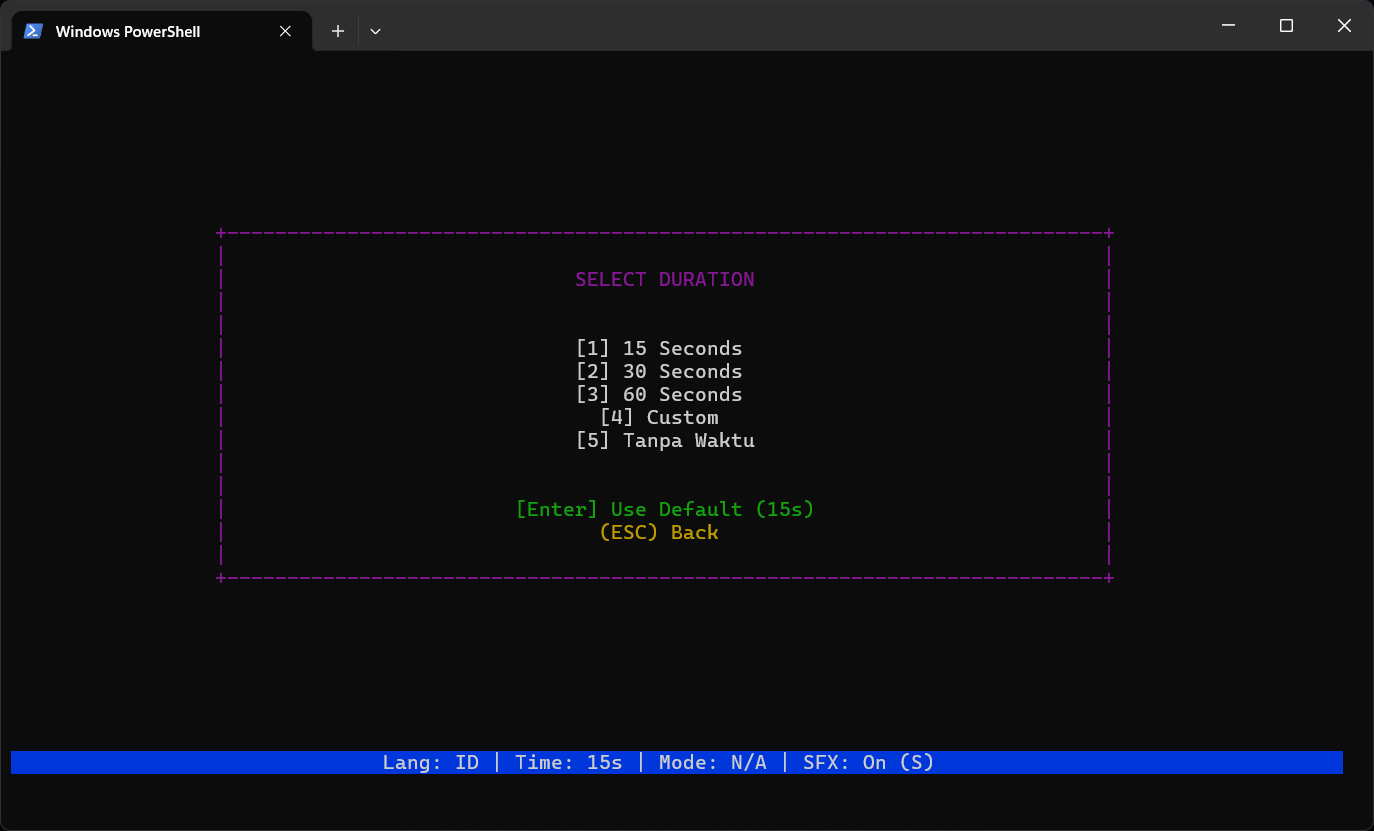Choose the [3] 60 Seconds option

(659, 395)
